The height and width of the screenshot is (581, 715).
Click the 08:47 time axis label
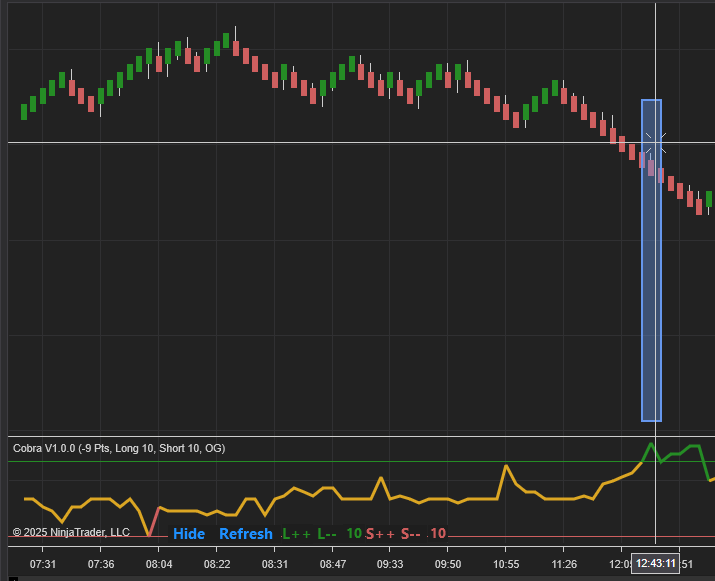click(x=333, y=564)
